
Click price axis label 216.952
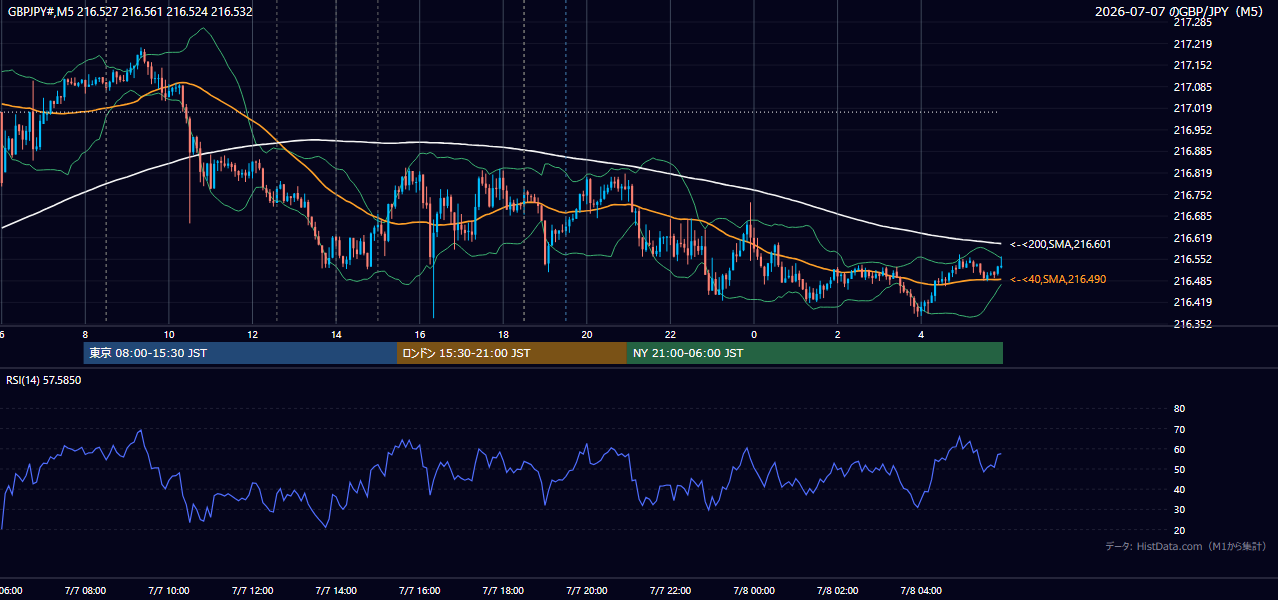click(x=1192, y=130)
